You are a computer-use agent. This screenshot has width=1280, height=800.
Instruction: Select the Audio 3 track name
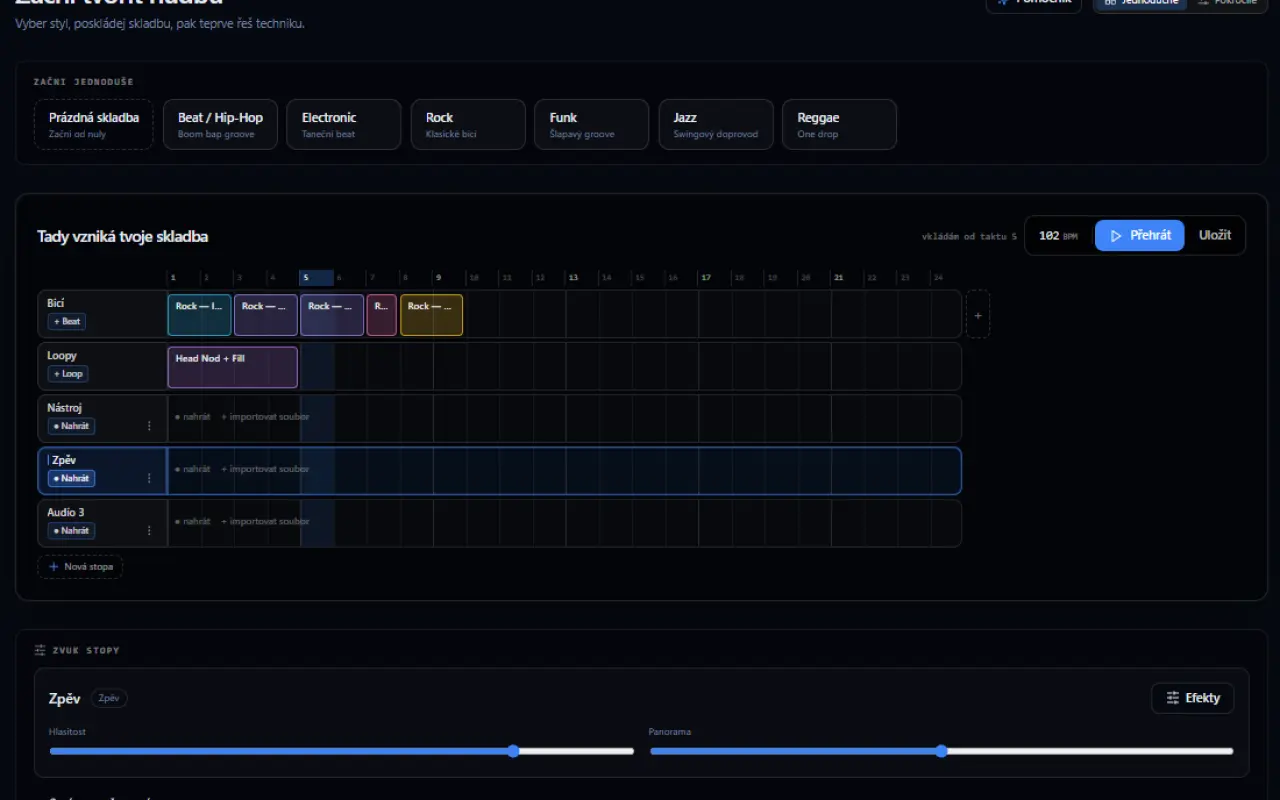pyautogui.click(x=66, y=512)
